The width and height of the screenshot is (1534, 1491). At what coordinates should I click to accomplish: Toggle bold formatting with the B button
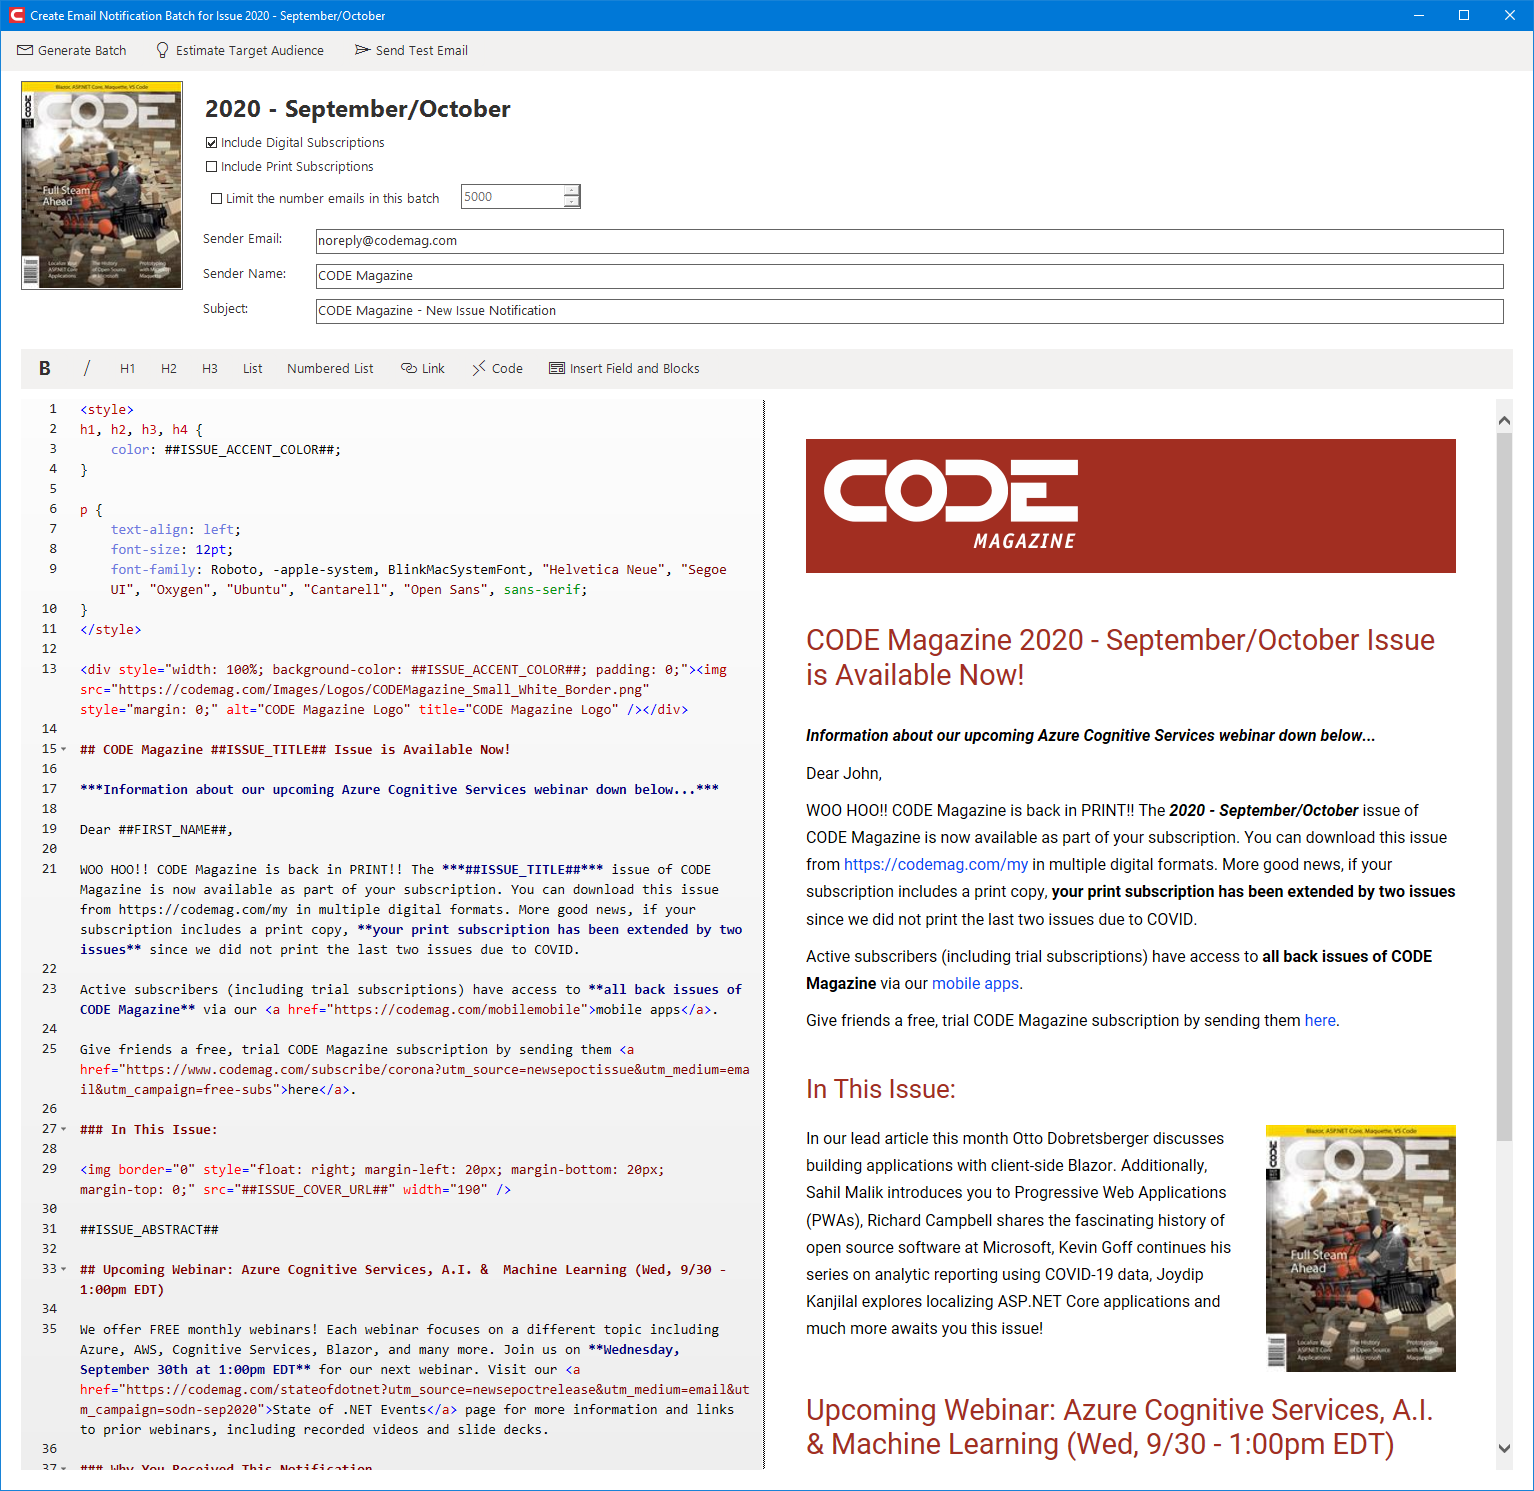44,368
